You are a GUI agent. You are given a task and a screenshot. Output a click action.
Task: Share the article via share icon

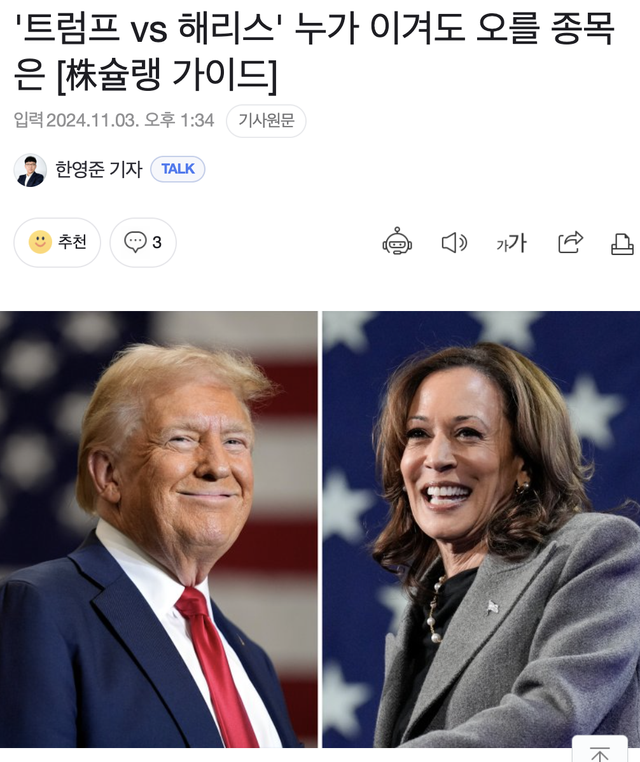[x=570, y=242]
